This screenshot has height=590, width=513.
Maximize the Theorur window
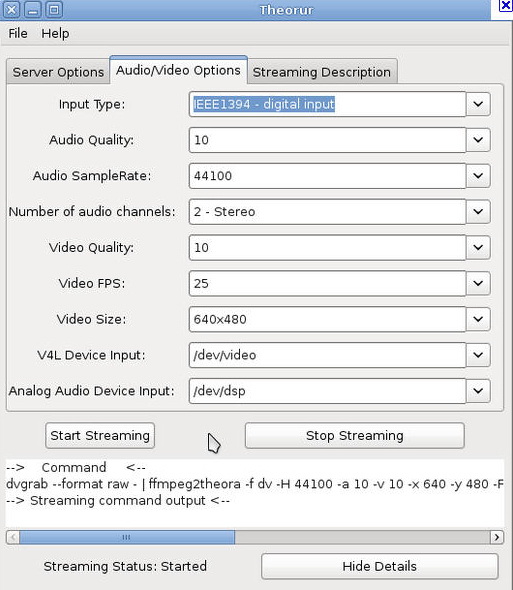54,10
